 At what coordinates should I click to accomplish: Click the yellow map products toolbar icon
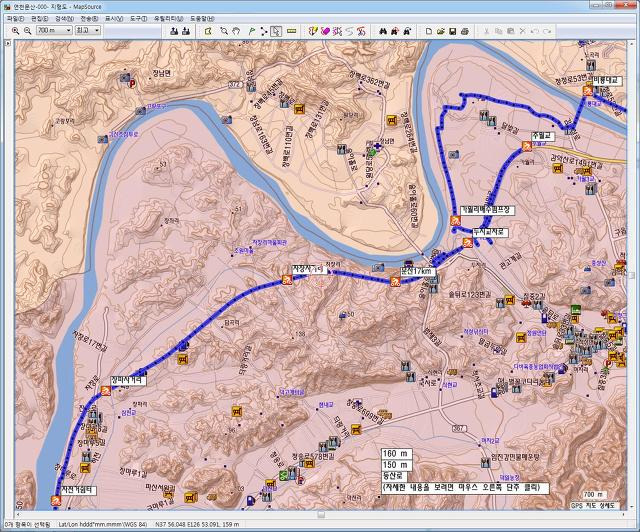coord(313,31)
